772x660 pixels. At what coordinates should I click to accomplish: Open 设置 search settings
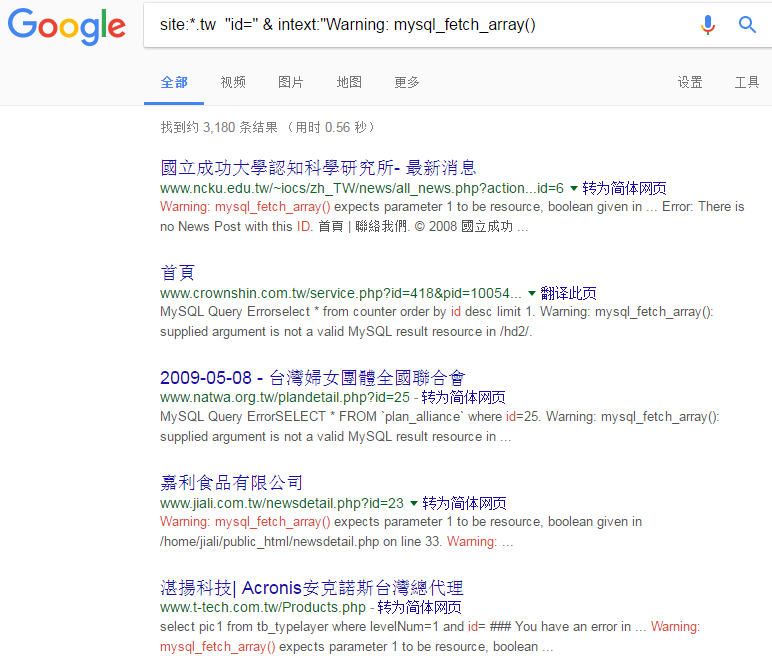690,82
